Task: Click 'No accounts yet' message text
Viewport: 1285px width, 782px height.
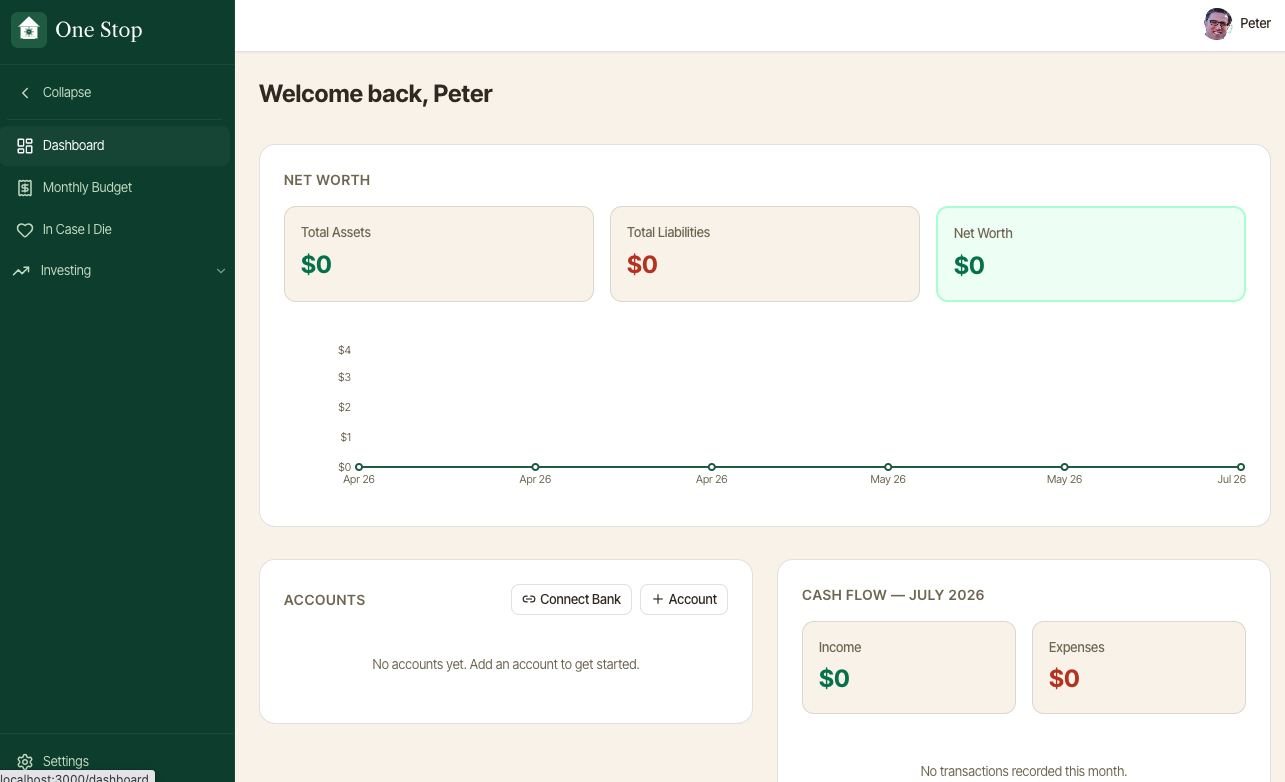Action: coord(506,664)
